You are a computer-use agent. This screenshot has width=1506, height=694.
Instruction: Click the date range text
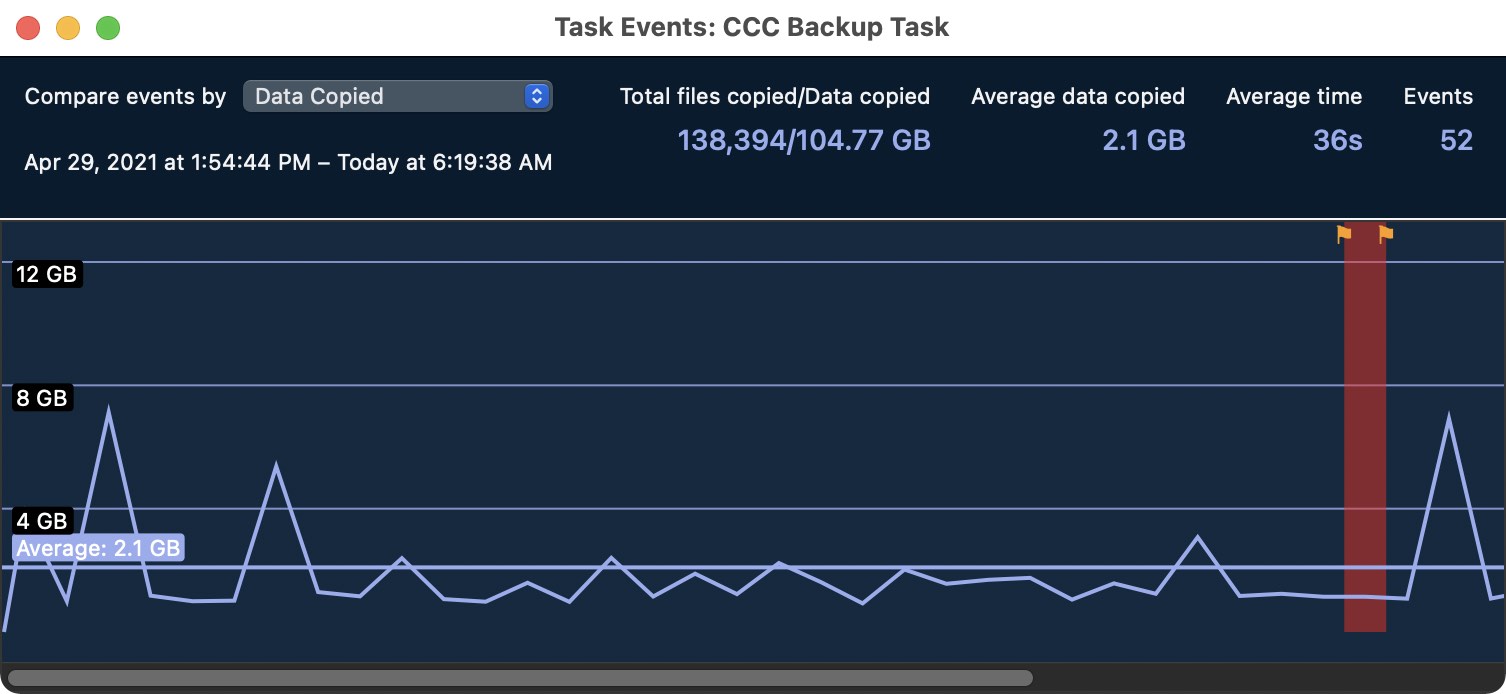click(x=288, y=162)
